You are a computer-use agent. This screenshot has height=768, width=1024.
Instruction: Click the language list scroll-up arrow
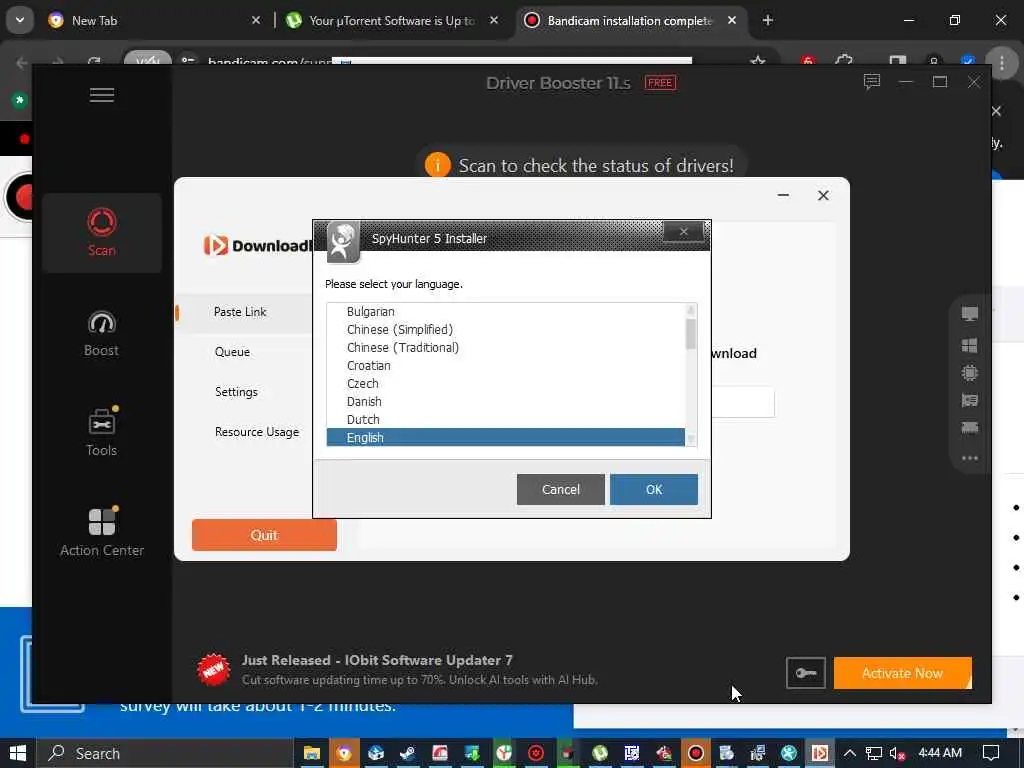coord(691,310)
